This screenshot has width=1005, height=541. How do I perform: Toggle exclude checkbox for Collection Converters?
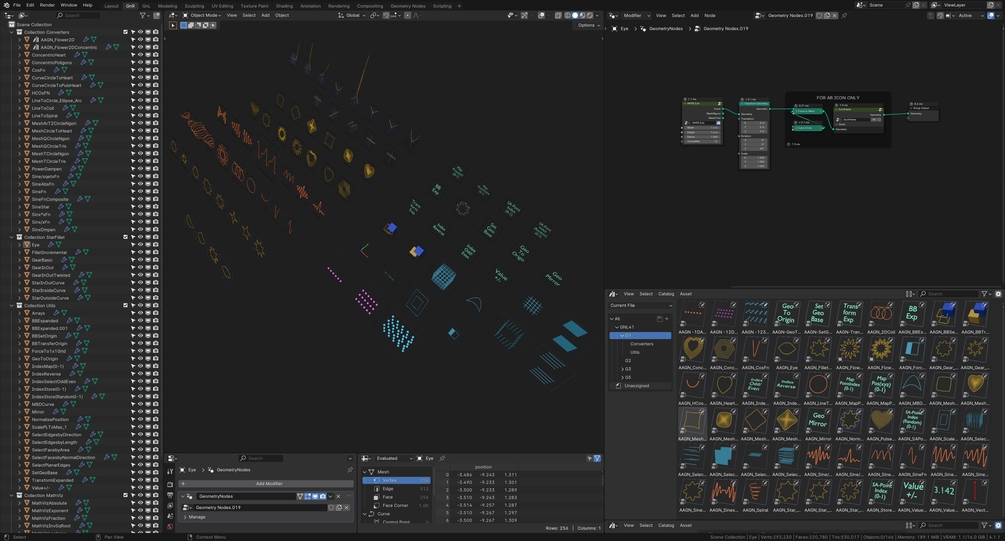coord(126,32)
